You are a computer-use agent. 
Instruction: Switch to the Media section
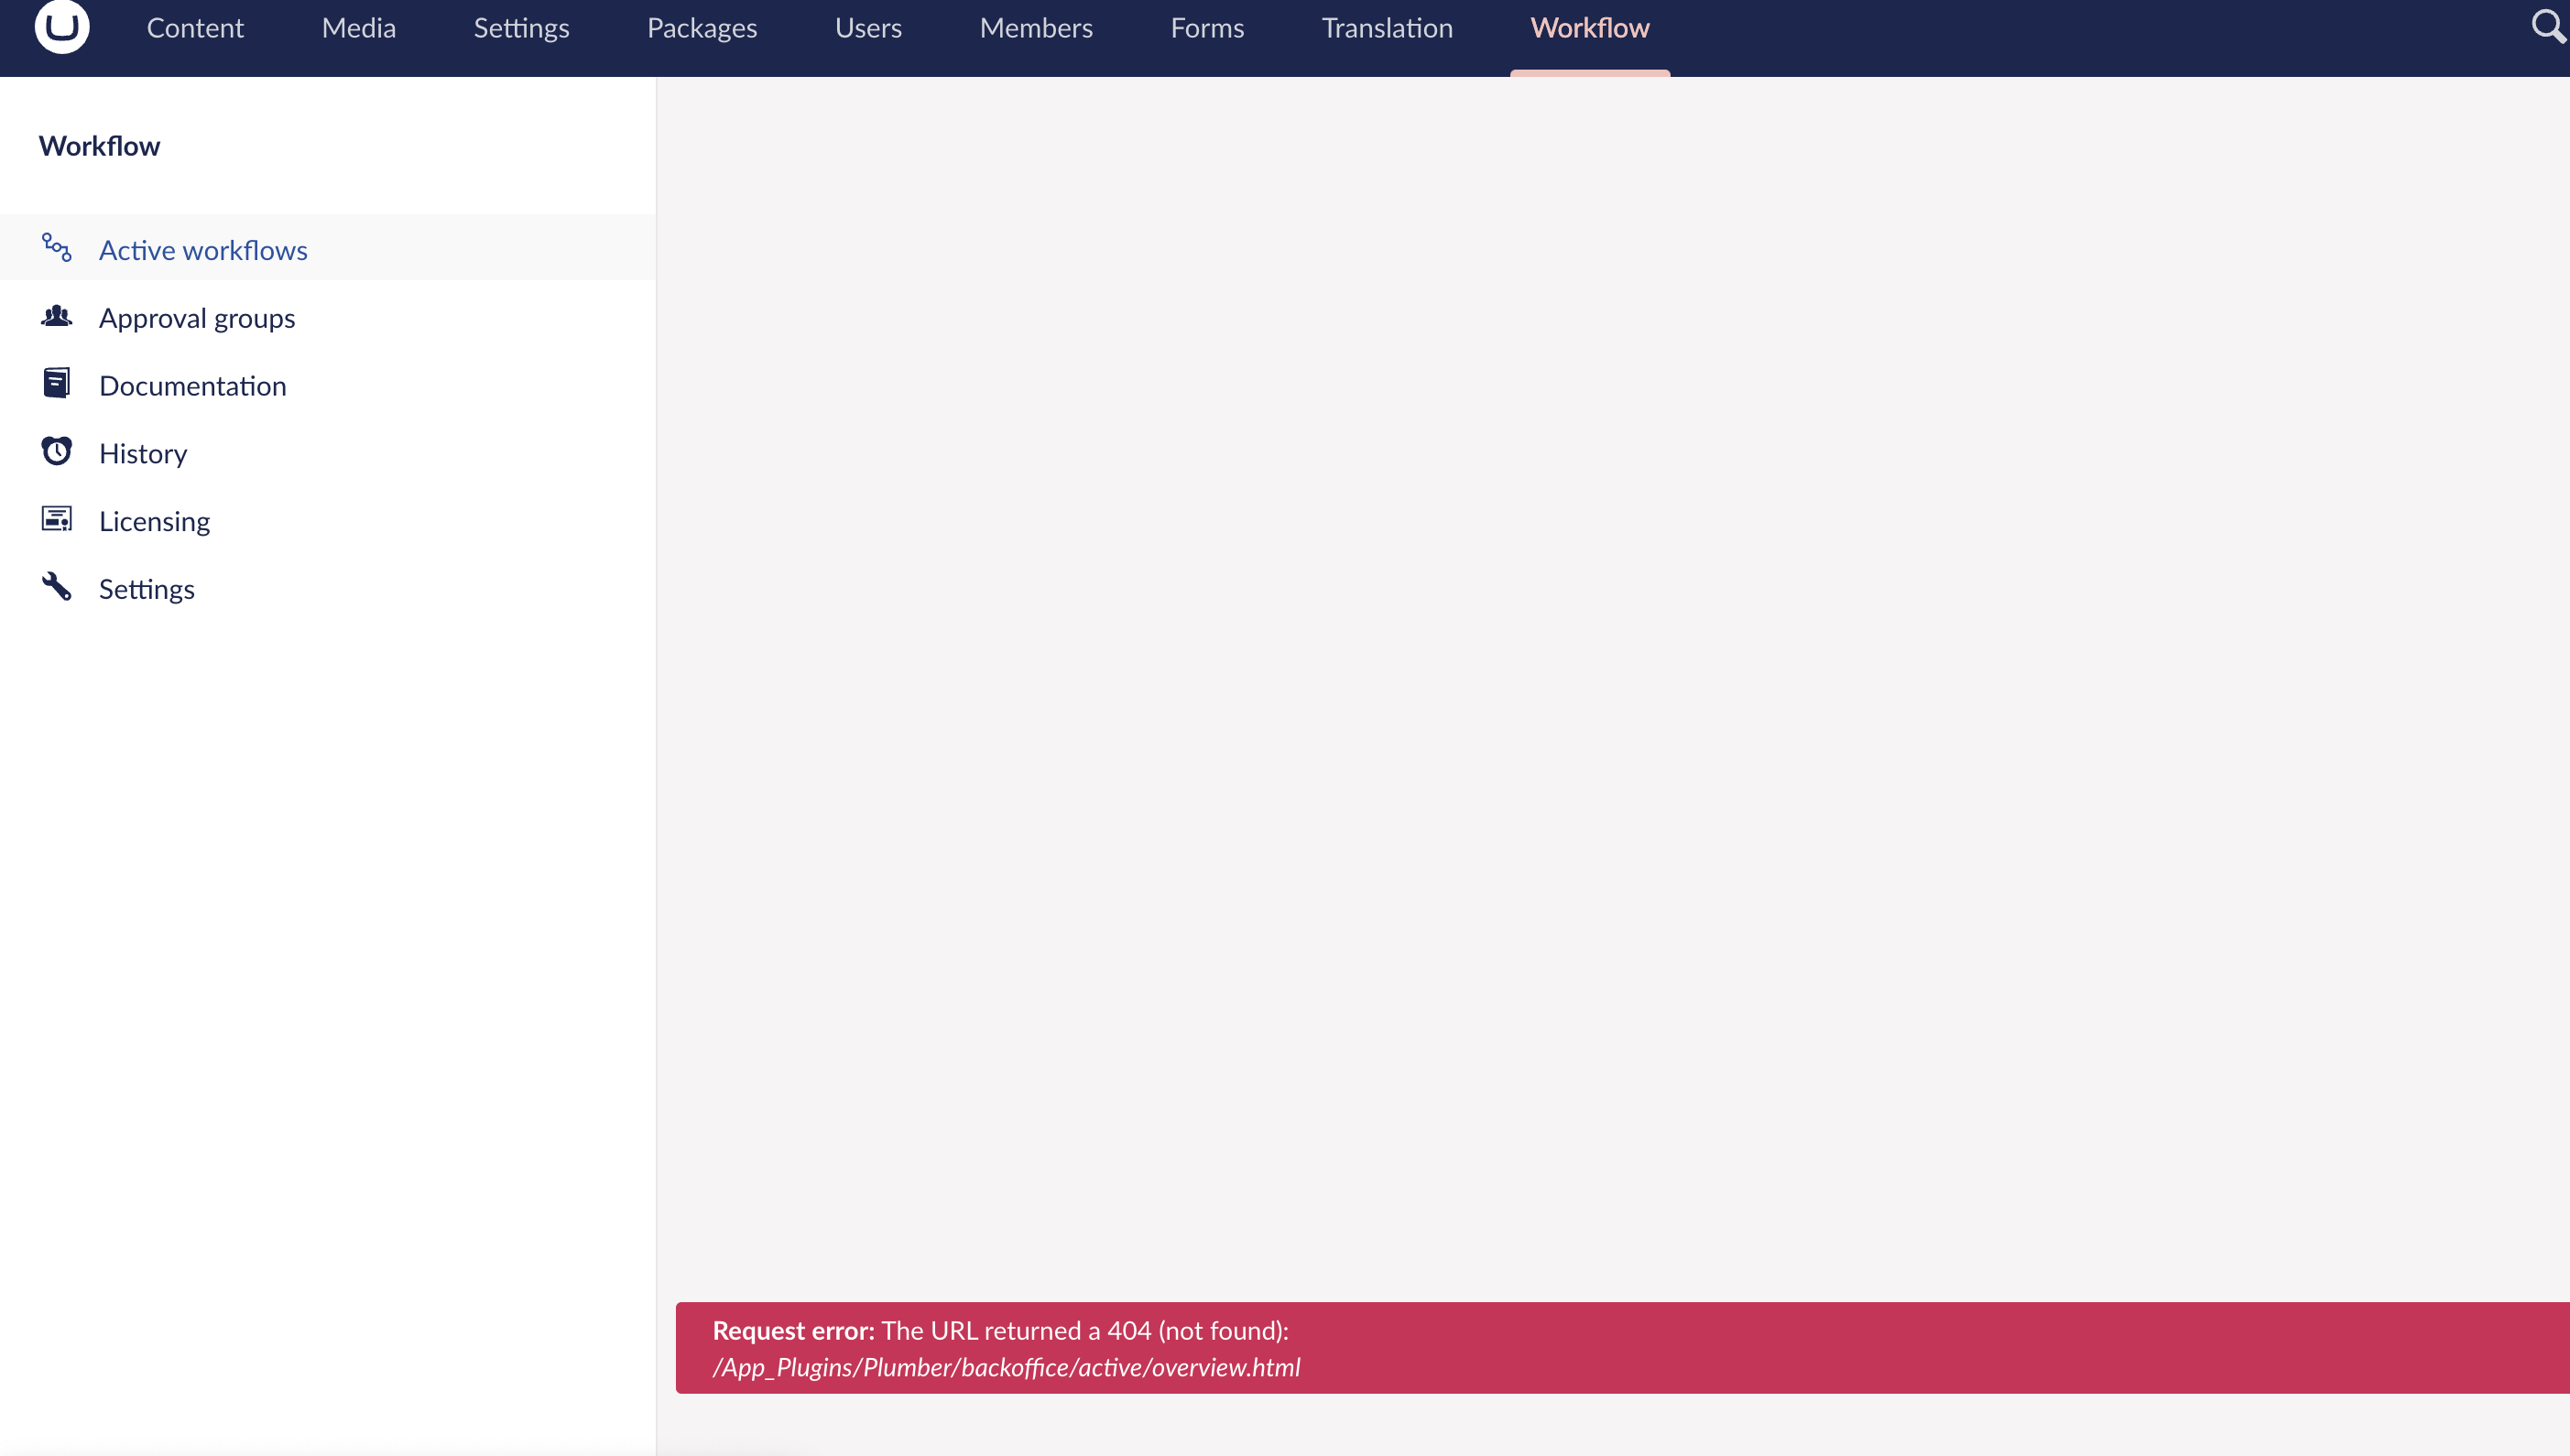coord(358,28)
